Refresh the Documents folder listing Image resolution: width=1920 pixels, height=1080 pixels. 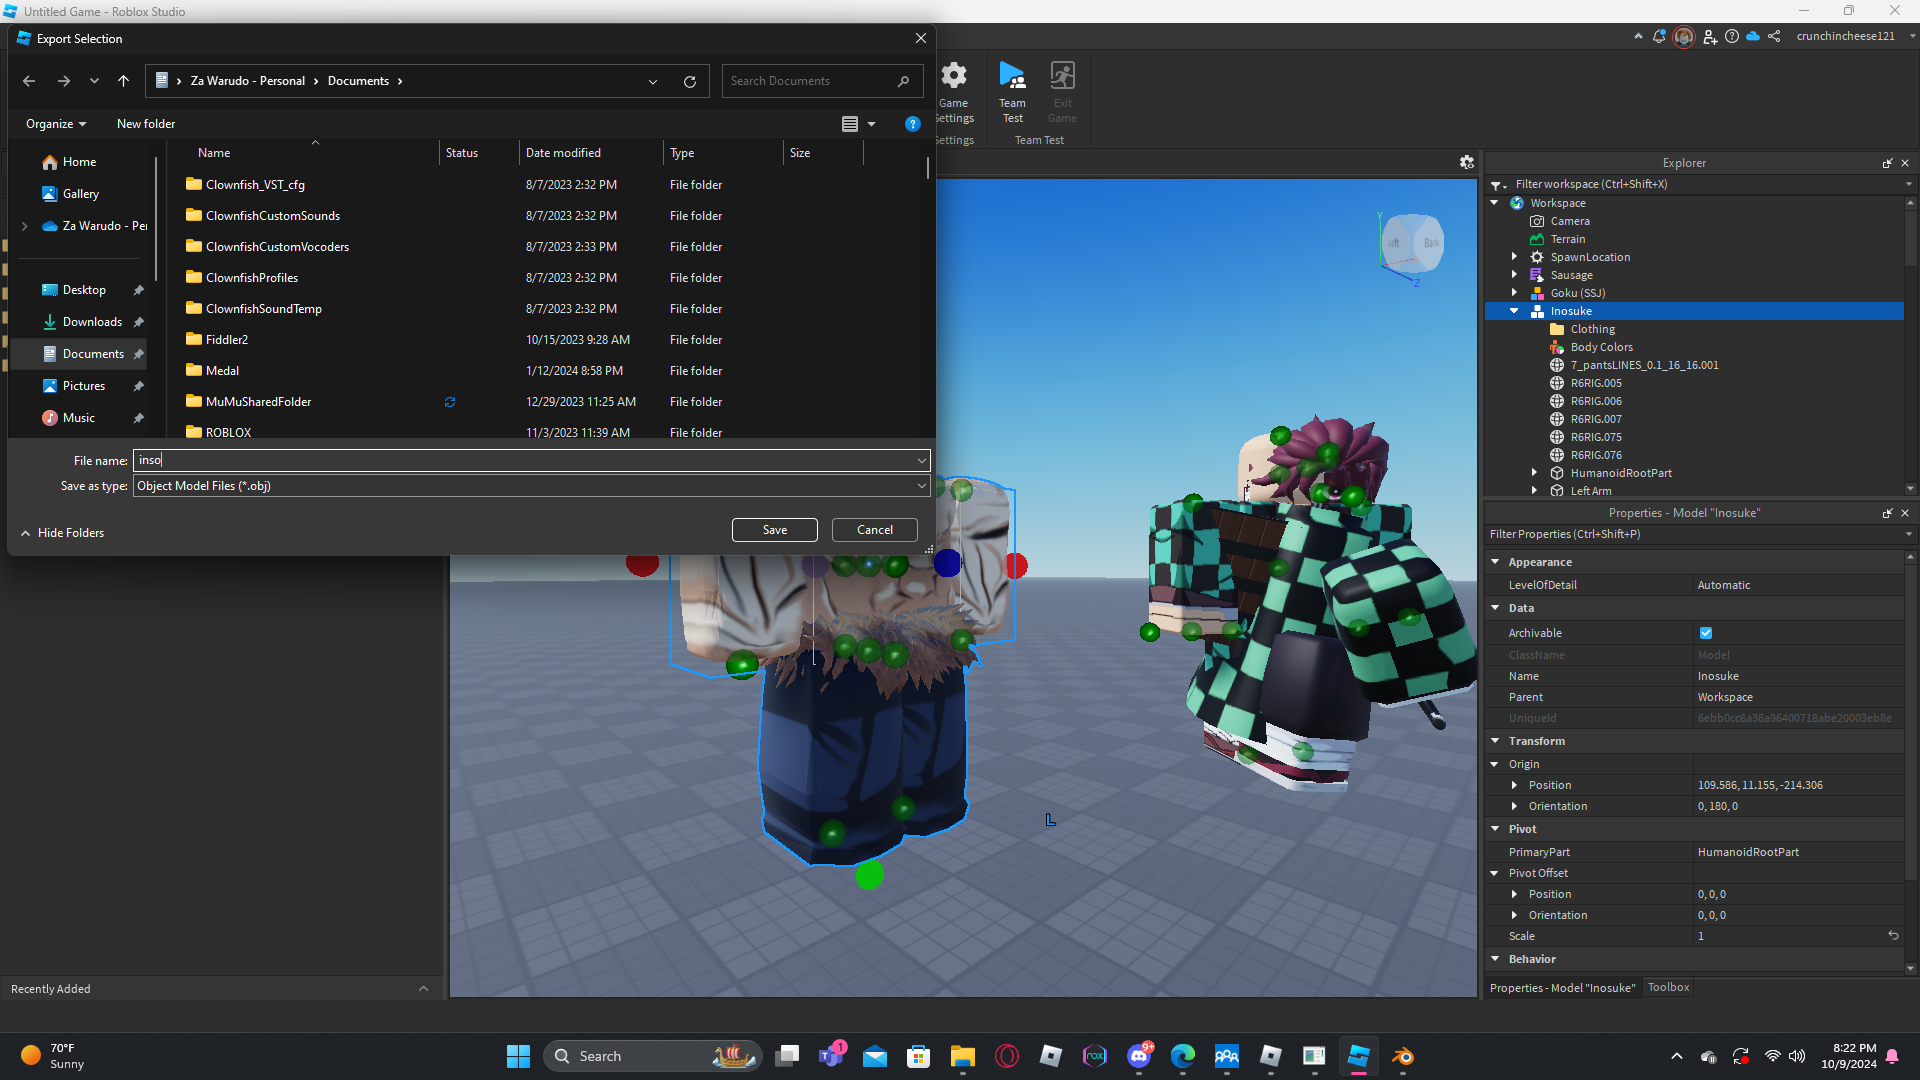click(x=689, y=82)
